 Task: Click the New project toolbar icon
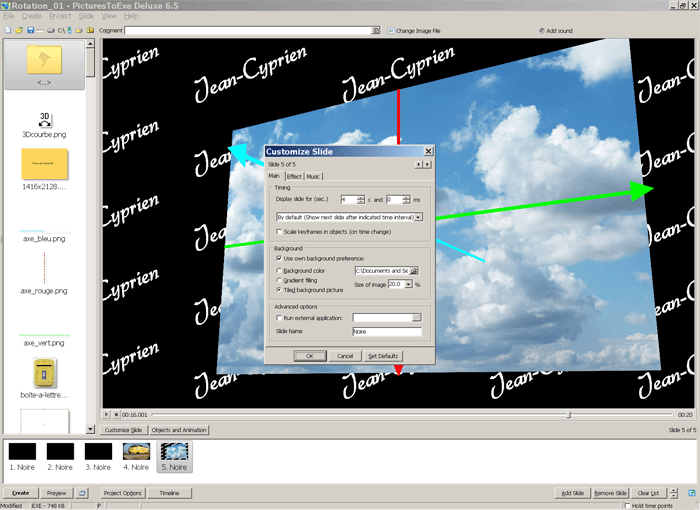8,30
